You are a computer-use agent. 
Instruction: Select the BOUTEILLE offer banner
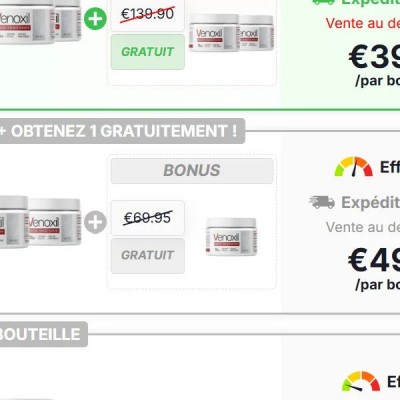43,334
